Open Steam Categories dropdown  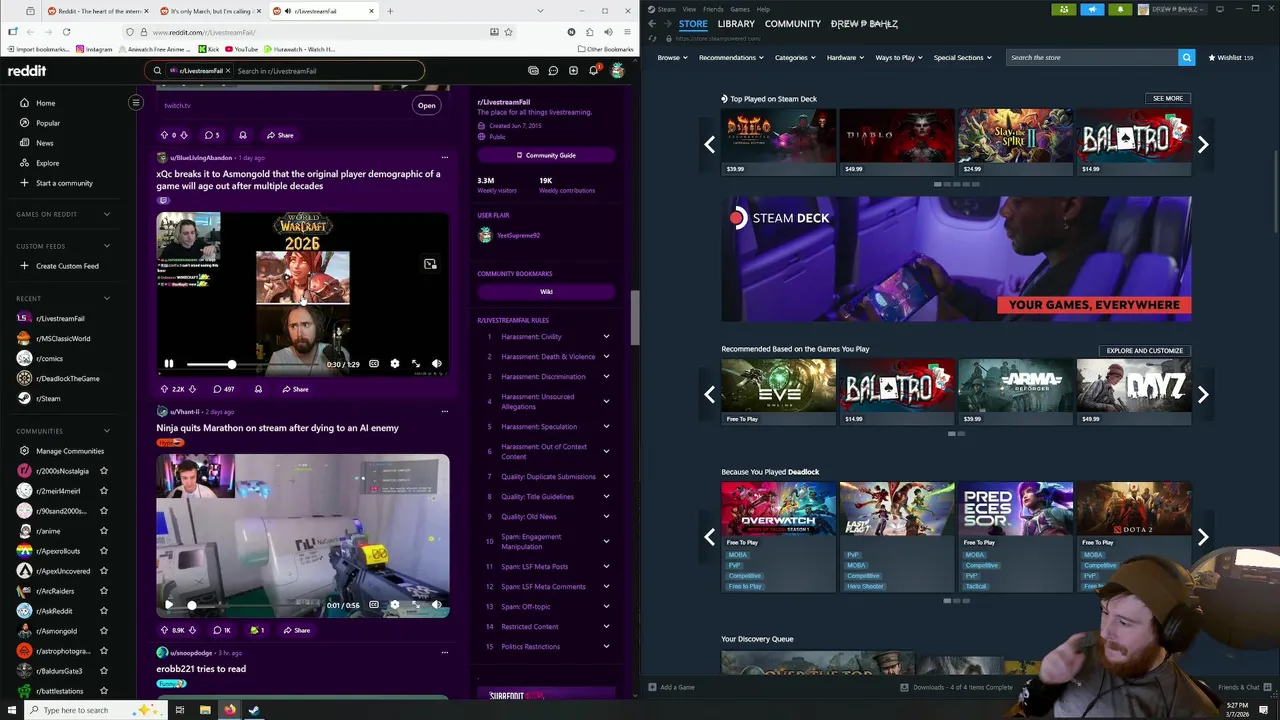point(795,57)
